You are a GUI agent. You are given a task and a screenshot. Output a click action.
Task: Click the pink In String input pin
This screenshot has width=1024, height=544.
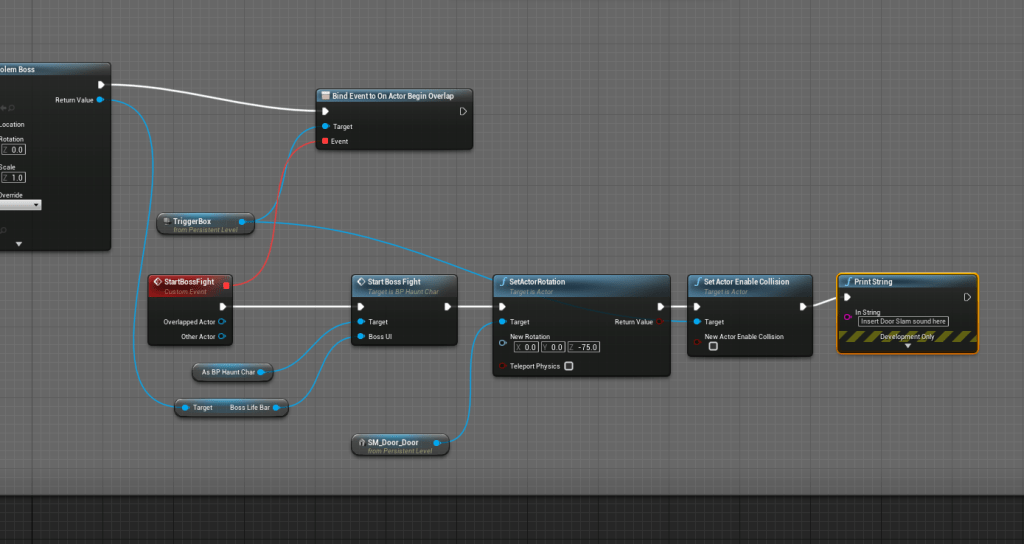847,317
